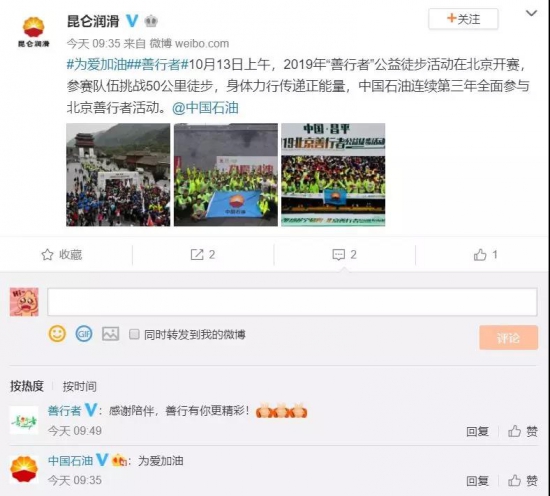Open the @中国石油 mention link
550x496 pixels.
click(x=205, y=108)
